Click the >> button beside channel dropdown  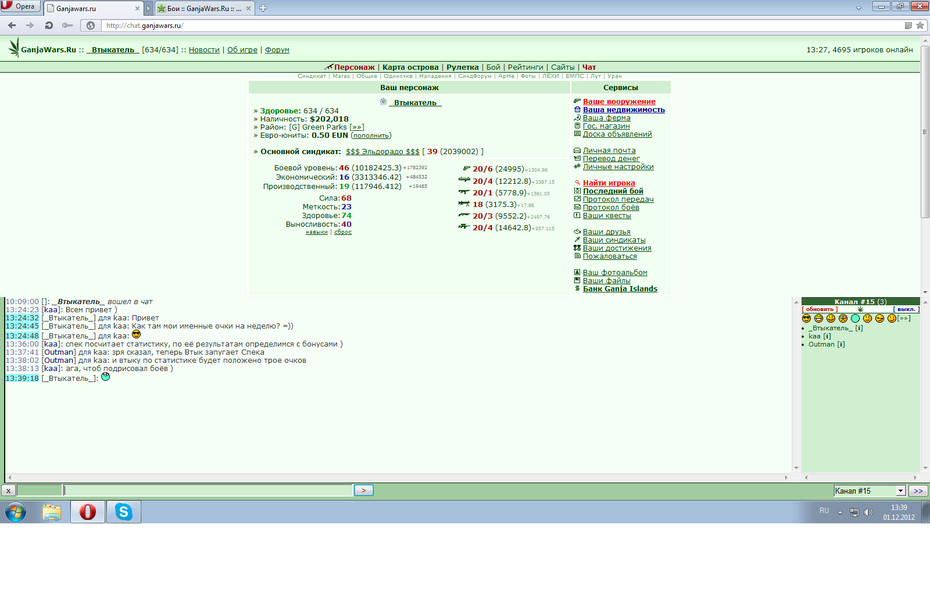coord(918,490)
